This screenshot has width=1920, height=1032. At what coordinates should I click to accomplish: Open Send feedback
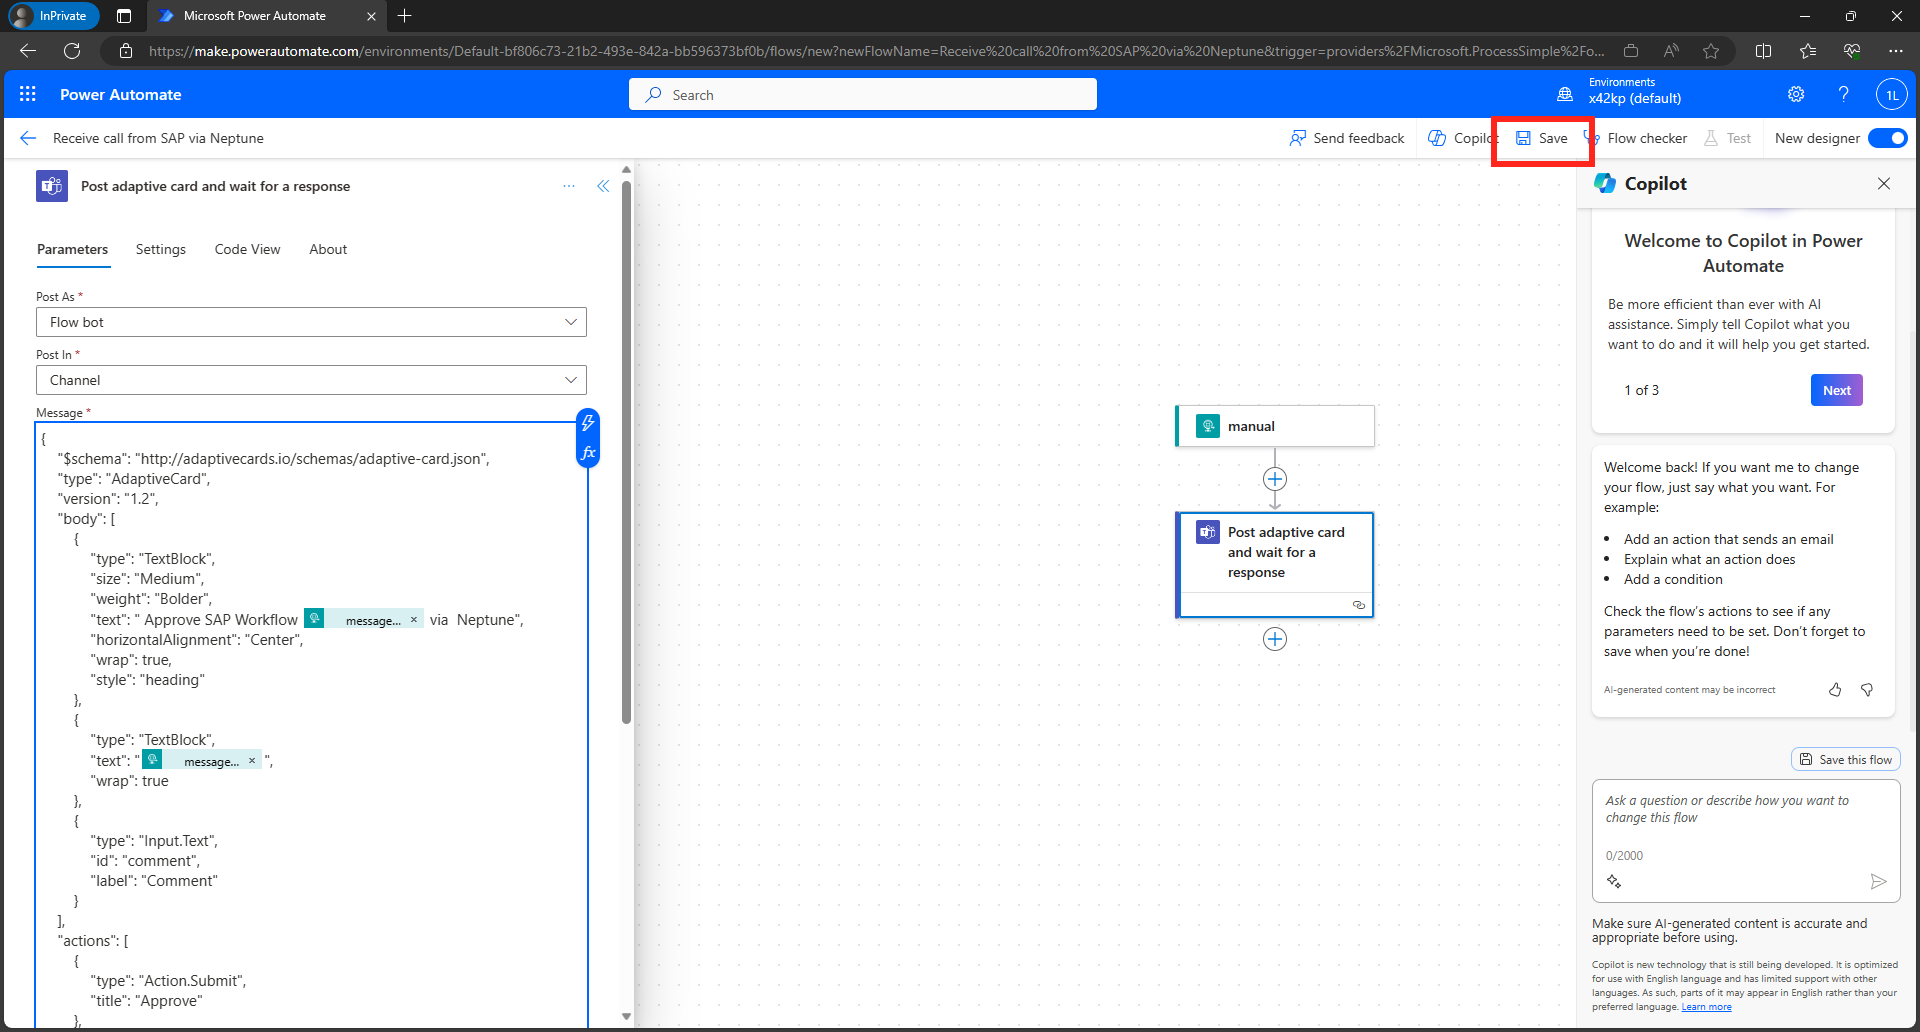tap(1347, 138)
